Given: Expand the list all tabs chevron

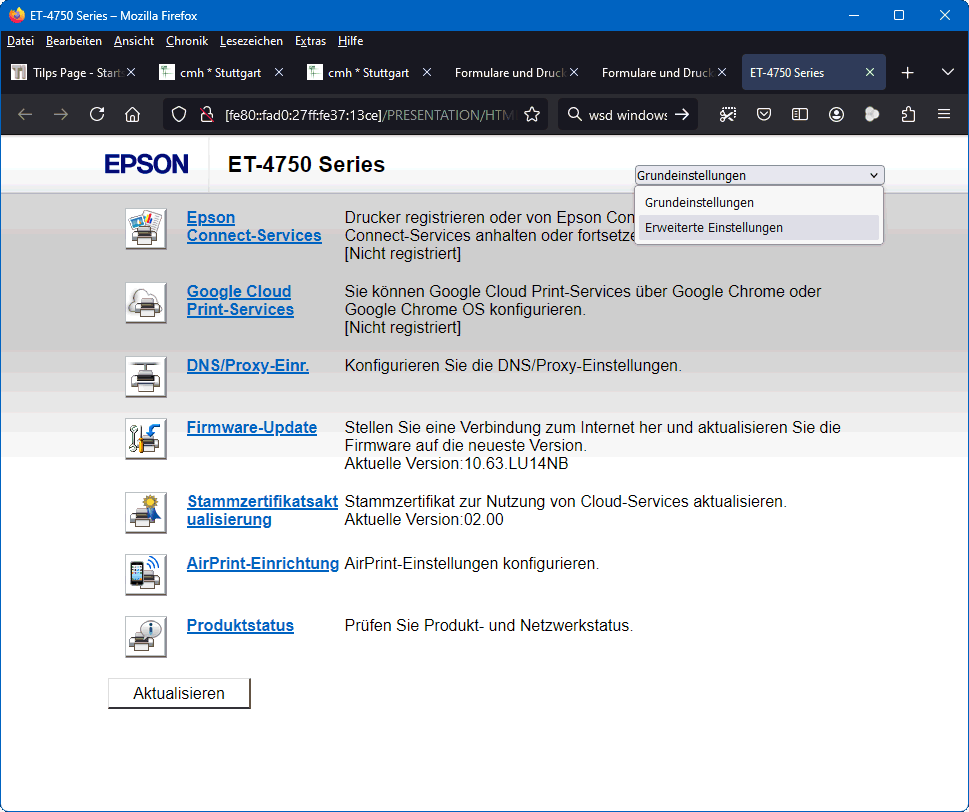Looking at the screenshot, I should (x=947, y=73).
